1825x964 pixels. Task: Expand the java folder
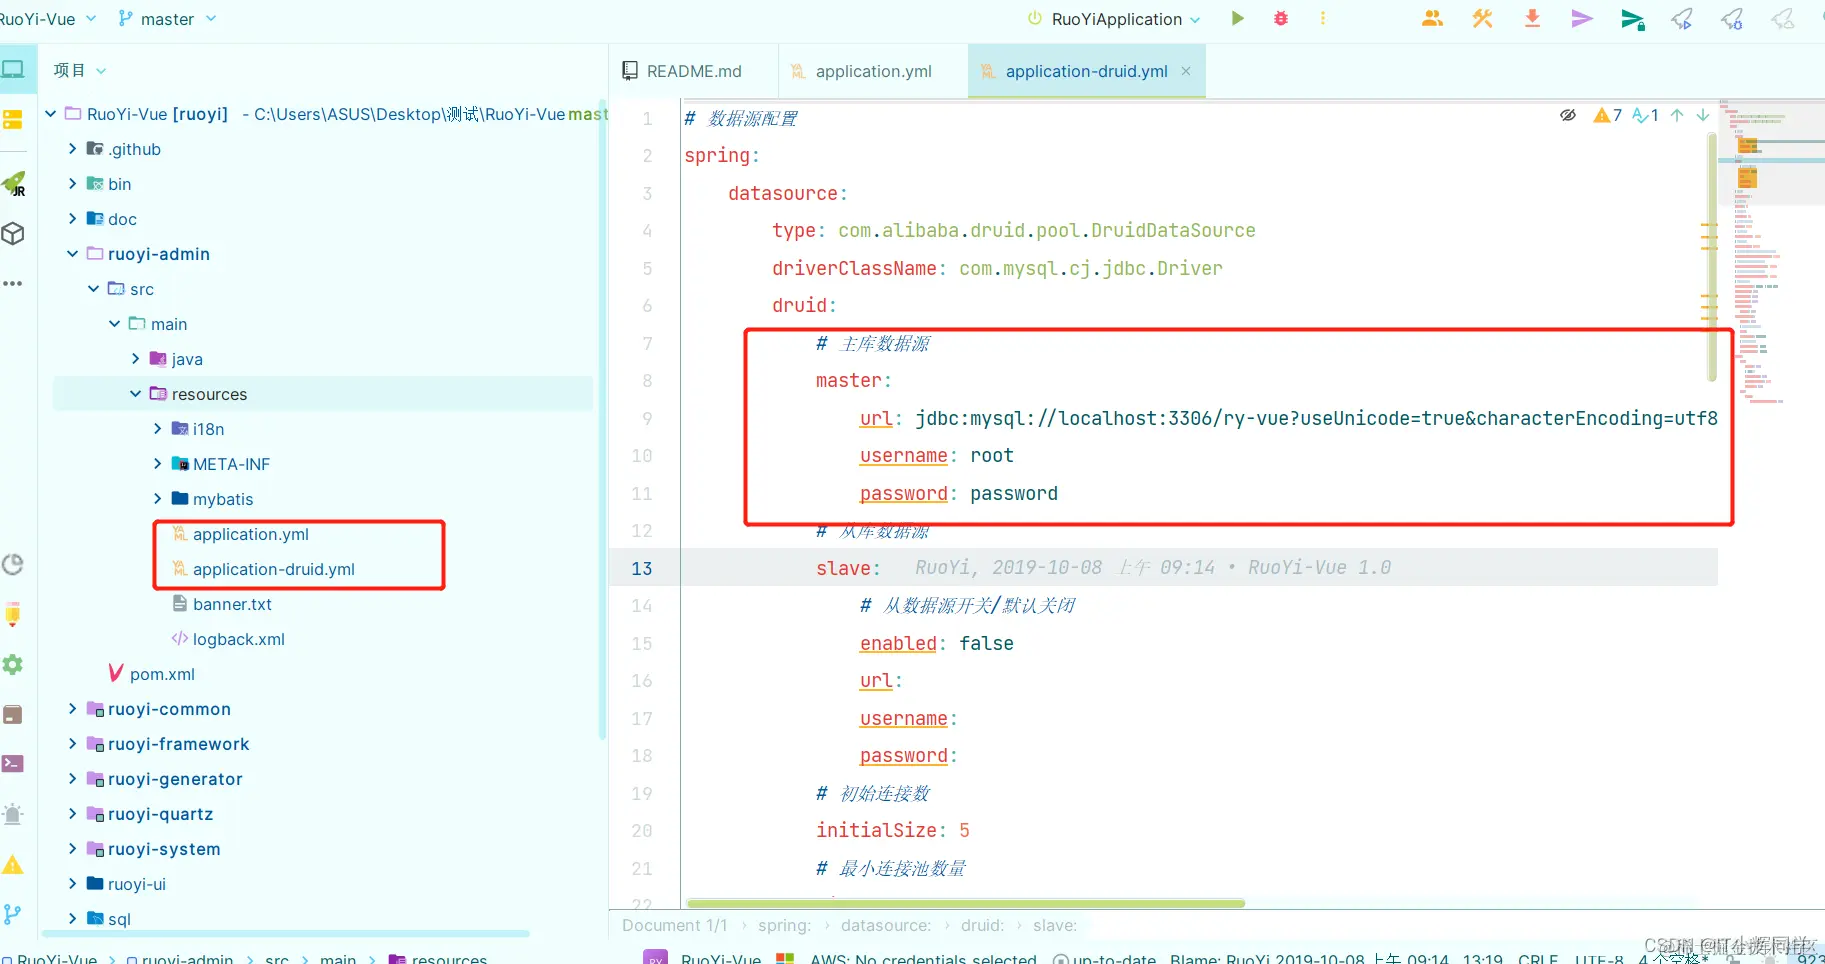pos(135,359)
